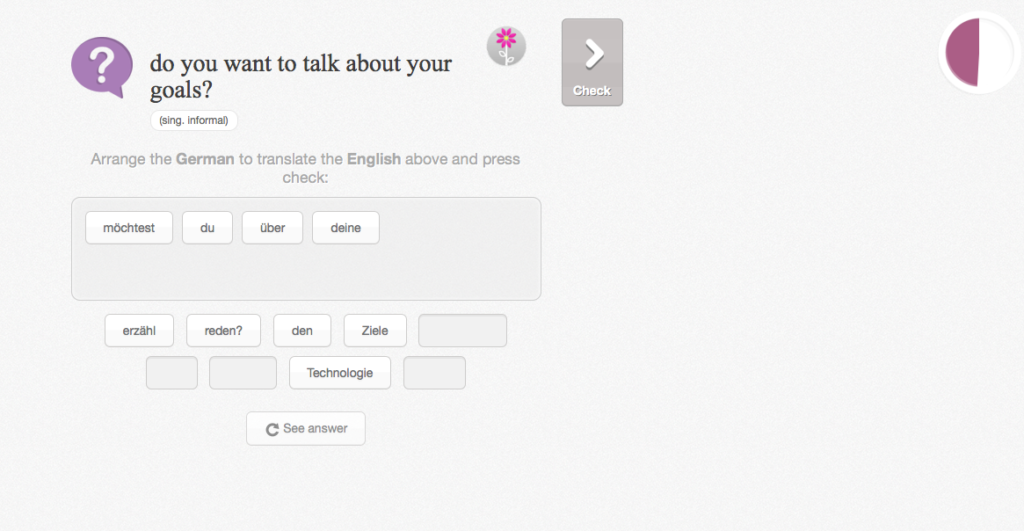Click empty slot immediately left of Technologie

pos(243,373)
